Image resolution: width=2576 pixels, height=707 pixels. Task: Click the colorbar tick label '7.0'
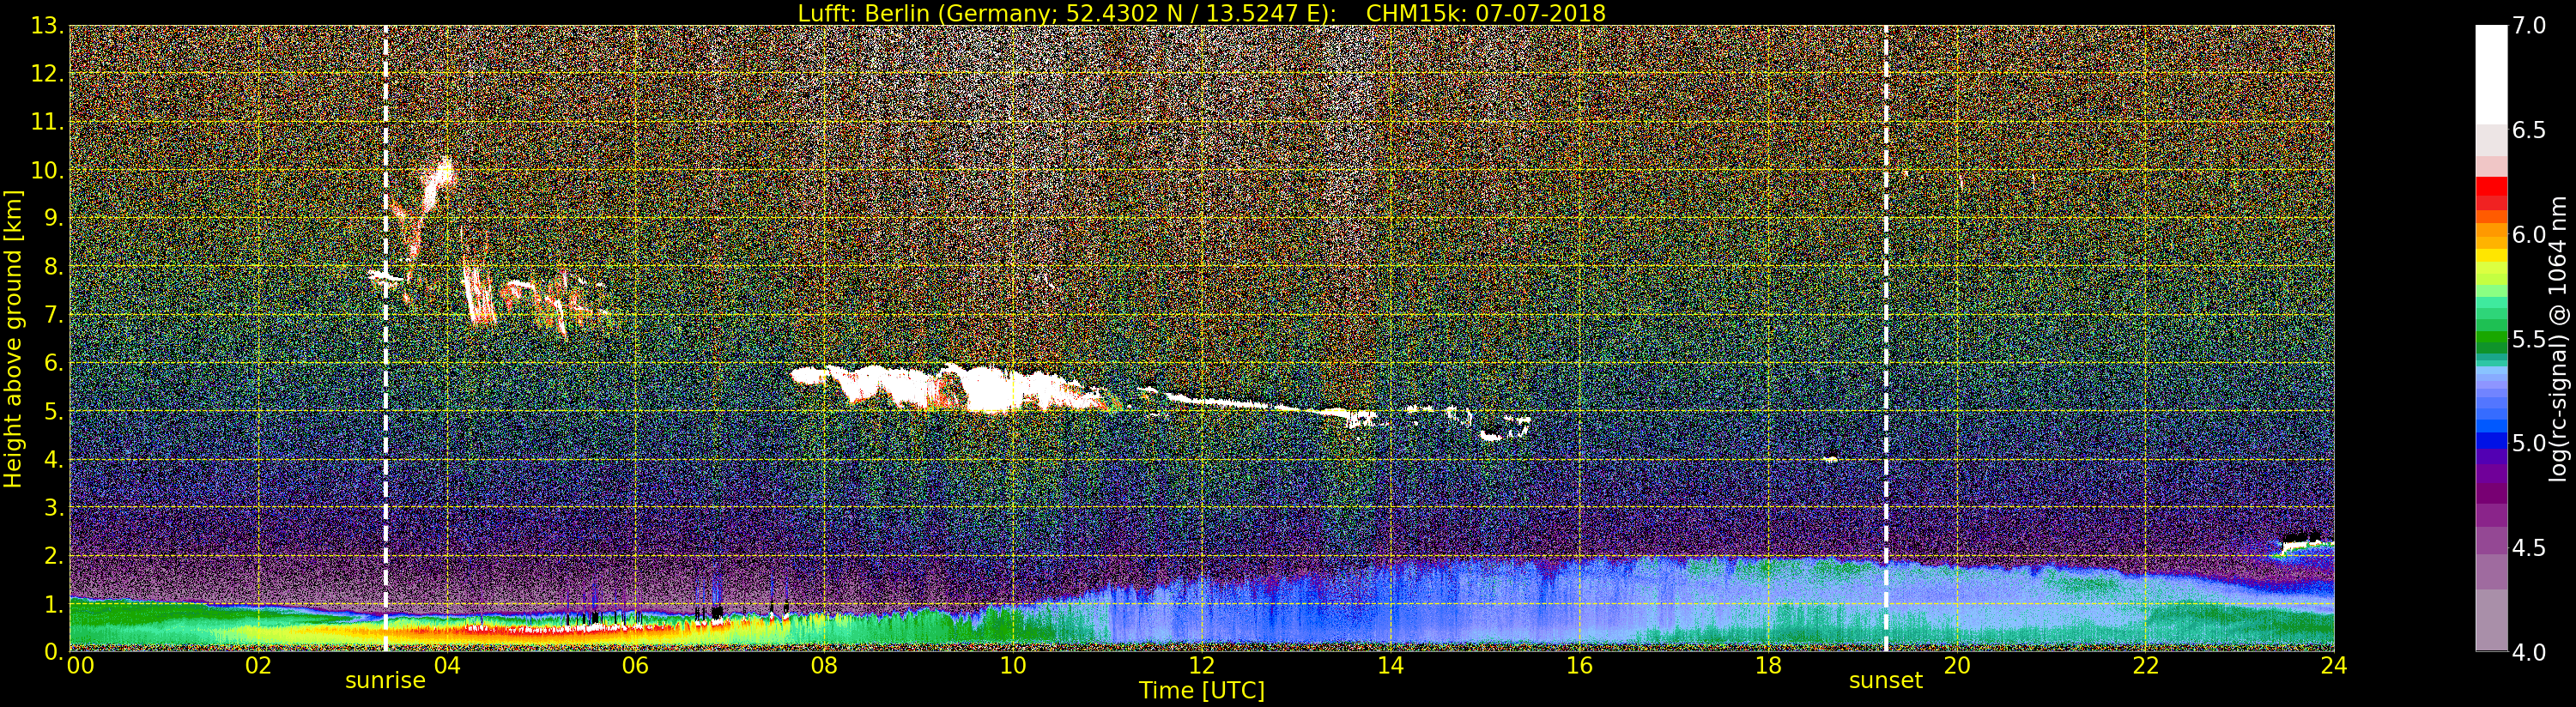[2529, 26]
